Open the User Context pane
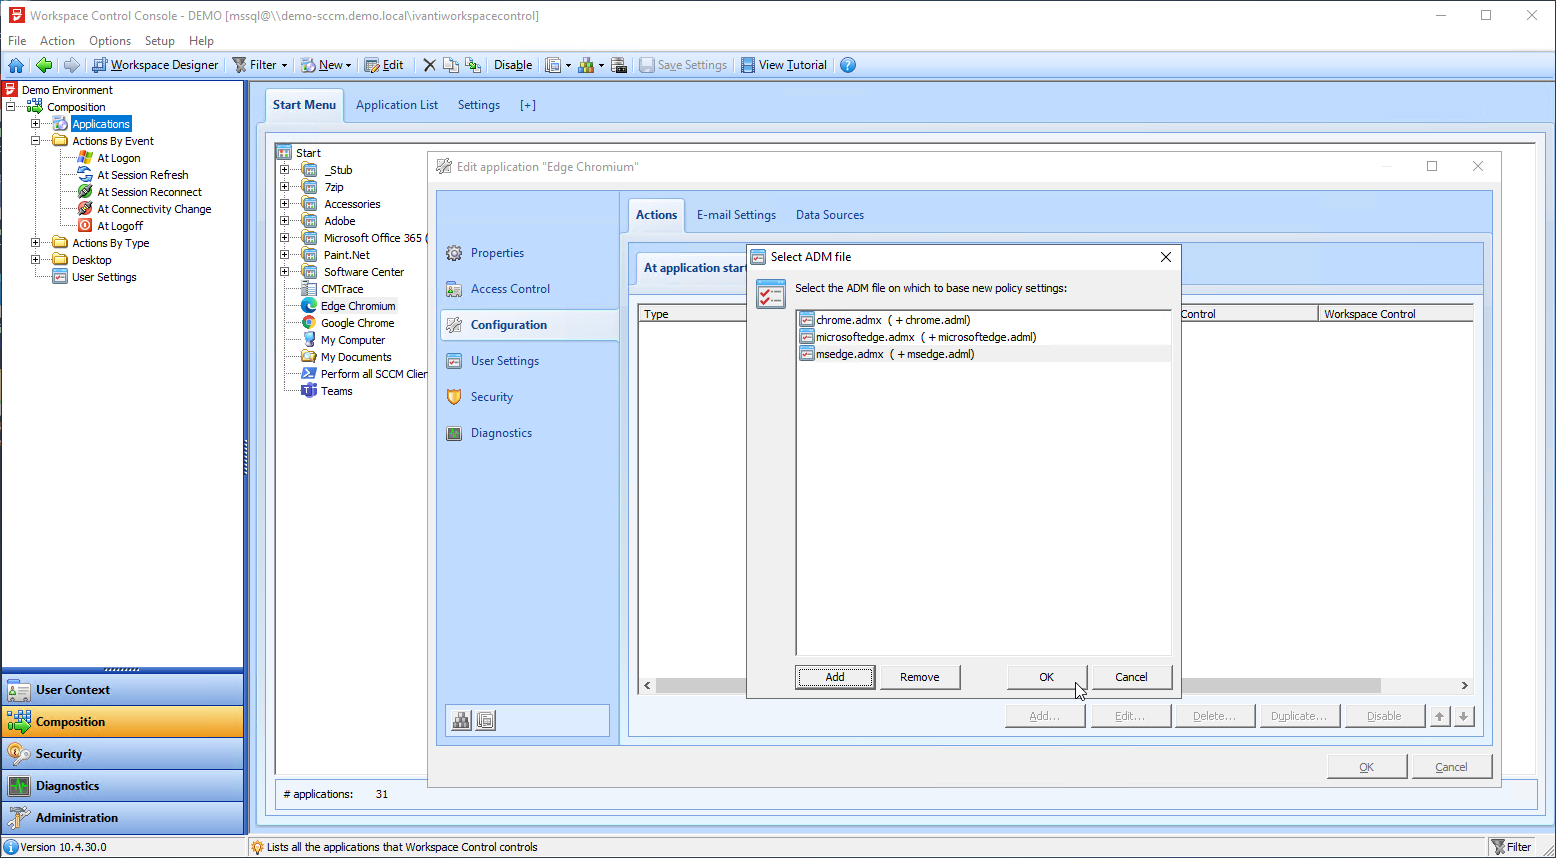Image resolution: width=1556 pixels, height=858 pixels. (x=123, y=690)
